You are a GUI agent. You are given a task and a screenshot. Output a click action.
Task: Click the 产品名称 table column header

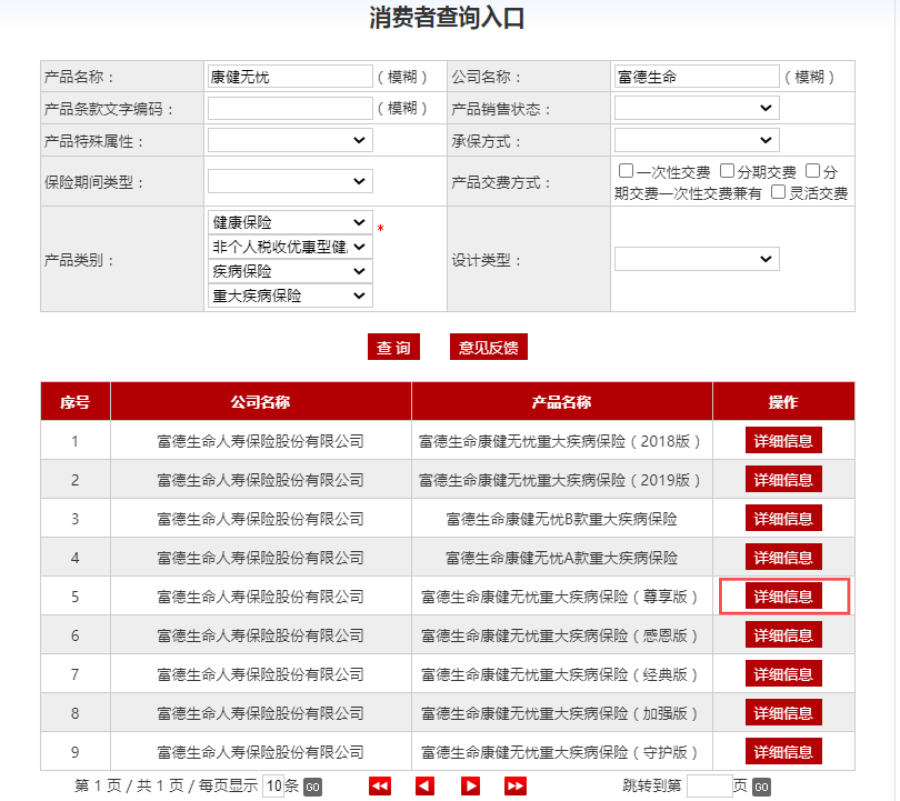tap(561, 402)
